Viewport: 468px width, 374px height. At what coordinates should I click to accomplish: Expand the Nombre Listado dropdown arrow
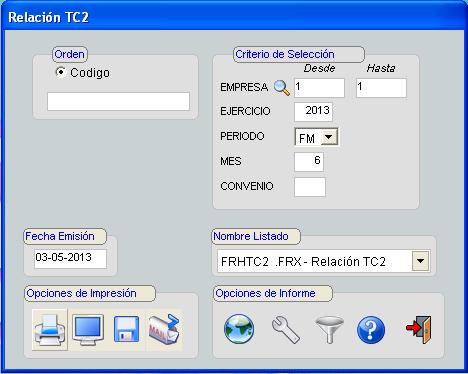pyautogui.click(x=421, y=261)
